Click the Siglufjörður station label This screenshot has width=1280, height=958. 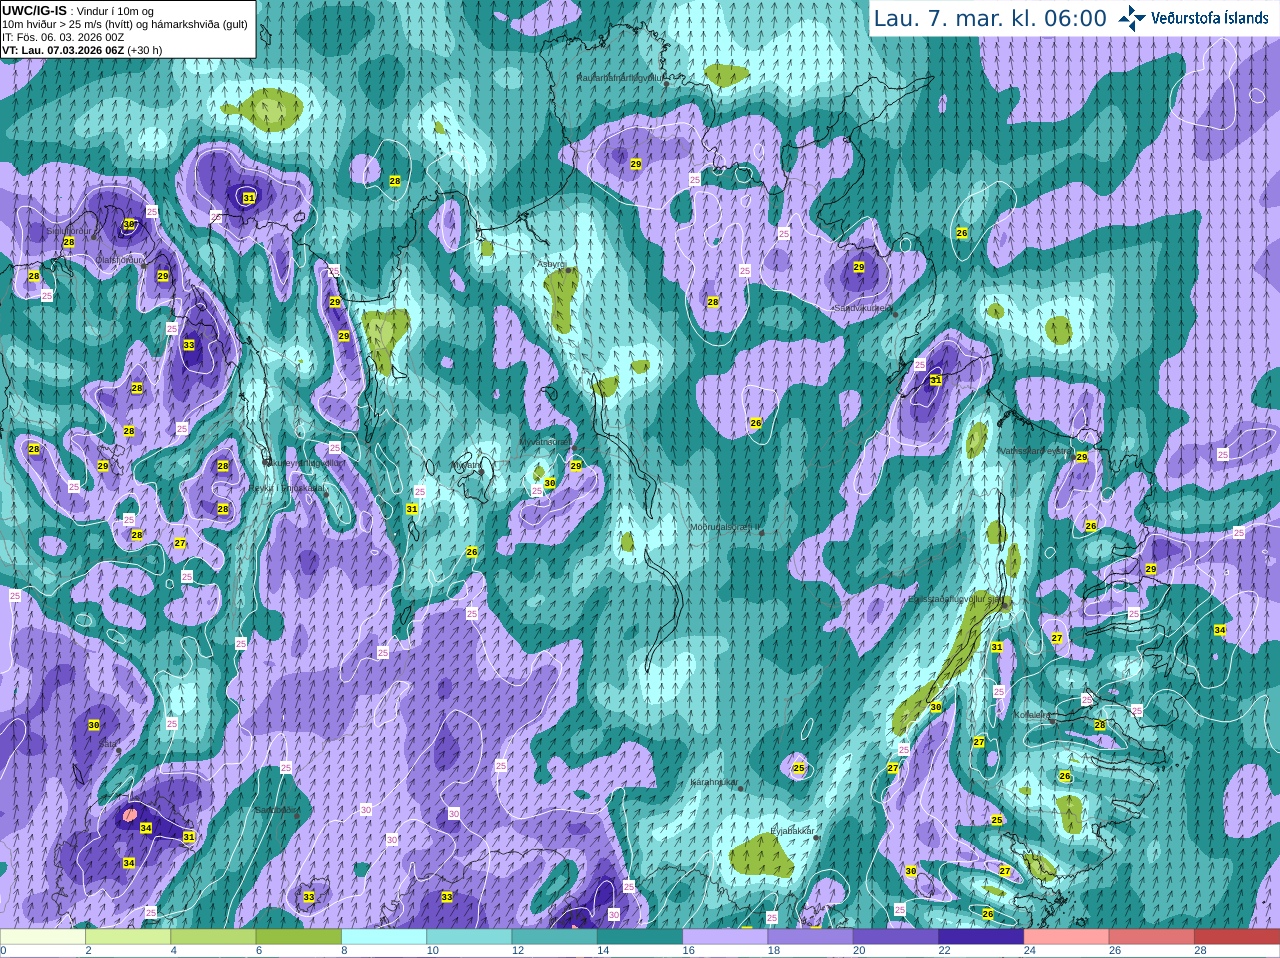69,231
